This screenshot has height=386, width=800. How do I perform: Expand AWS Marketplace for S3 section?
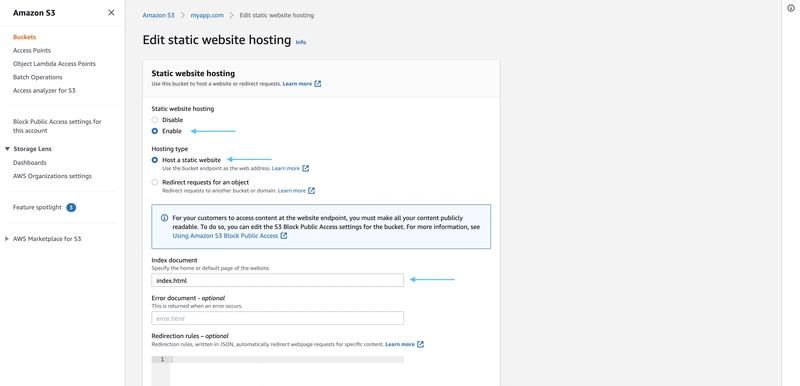click(x=7, y=239)
